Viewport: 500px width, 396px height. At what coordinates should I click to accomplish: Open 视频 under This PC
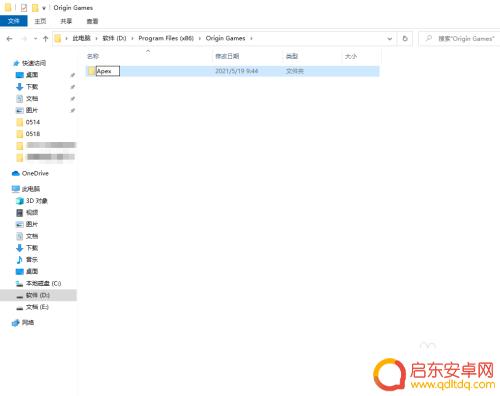pyautogui.click(x=32, y=212)
